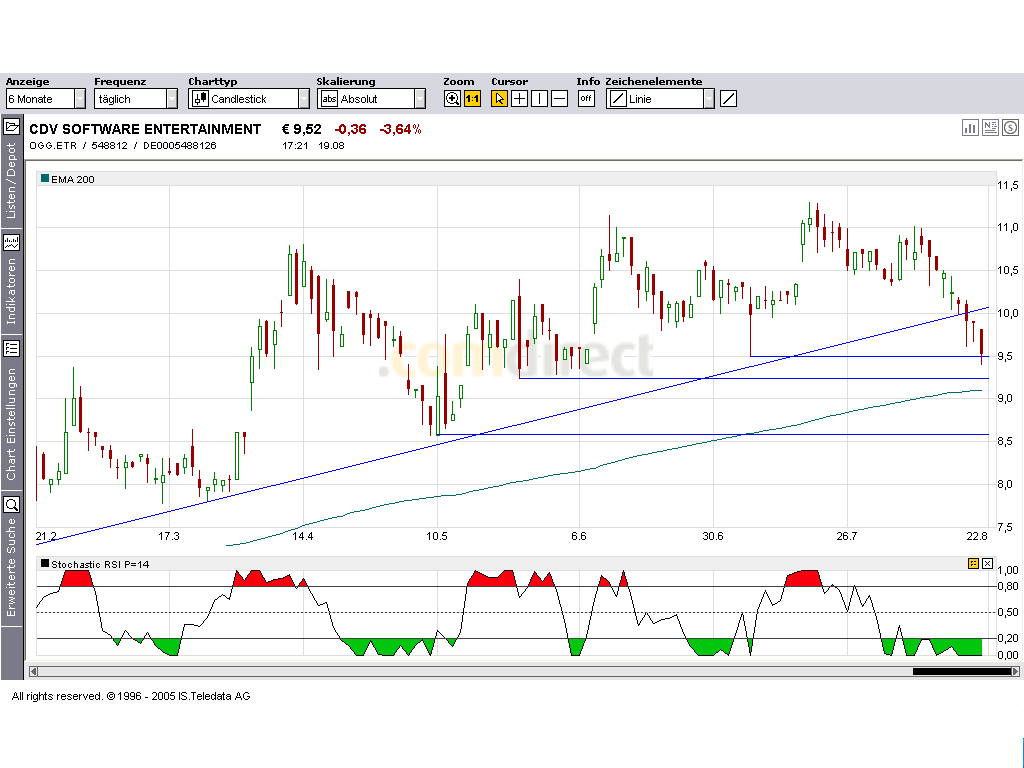Viewport: 1024px width, 768px height.
Task: Open the Indikatoren chart icon
Action: (12, 243)
